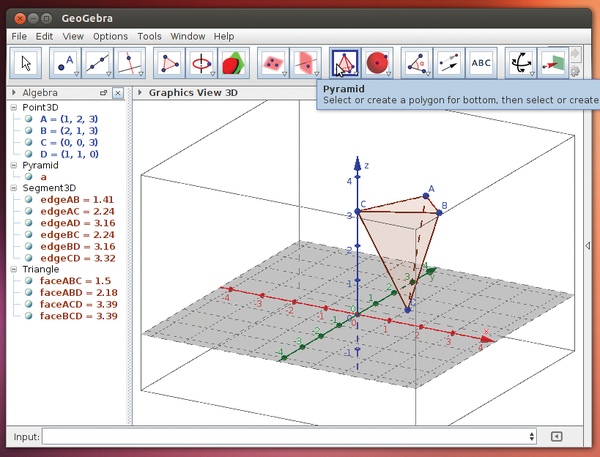Choose the ABC text tool
This screenshot has width=600, height=457.
481,63
